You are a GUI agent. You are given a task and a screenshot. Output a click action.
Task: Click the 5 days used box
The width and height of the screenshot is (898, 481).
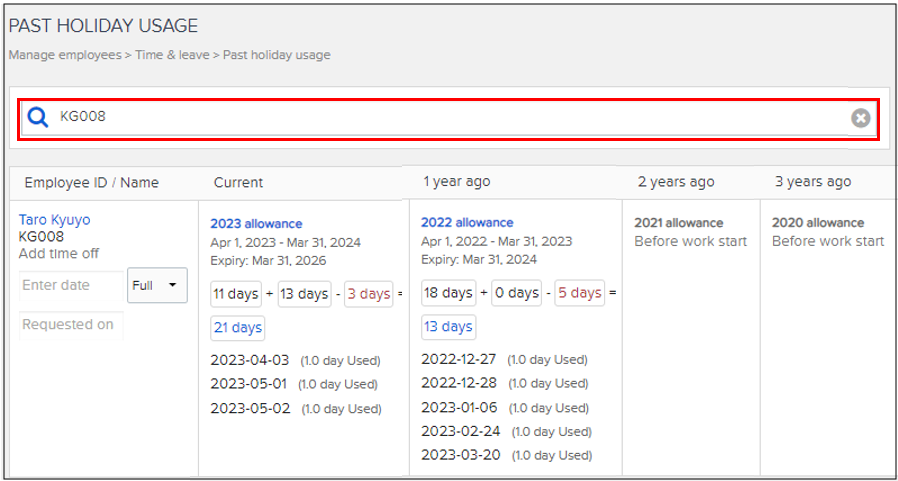tap(580, 293)
